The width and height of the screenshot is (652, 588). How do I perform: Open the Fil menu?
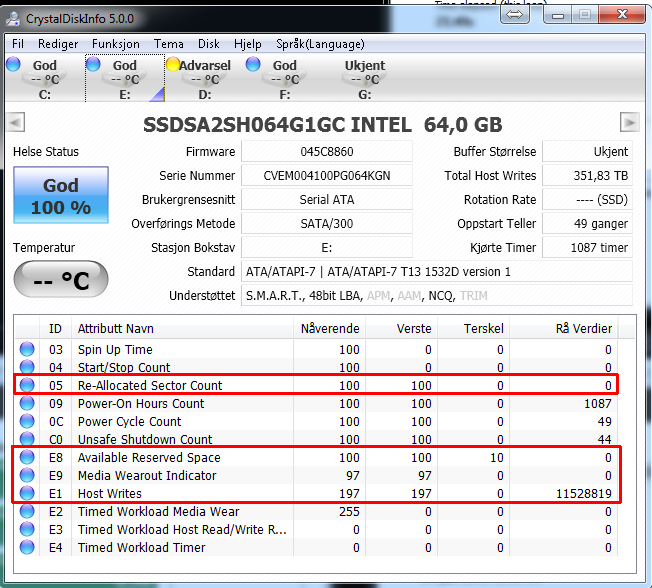pyautogui.click(x=18, y=44)
